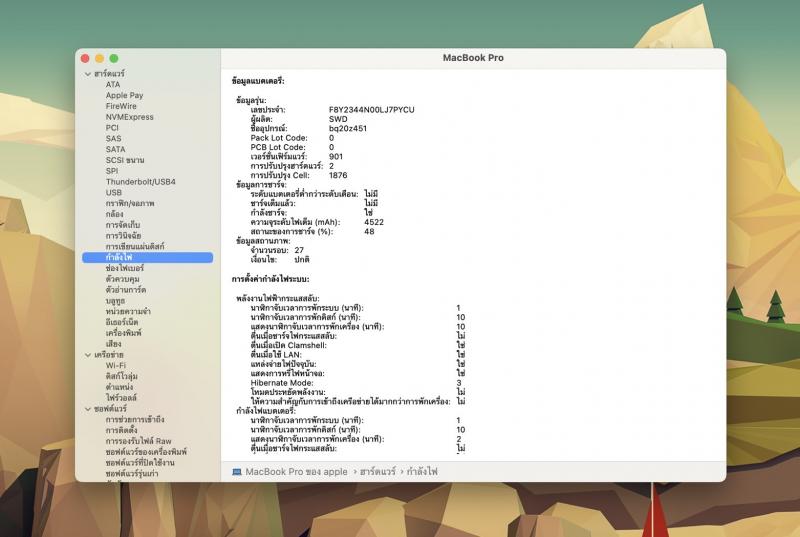This screenshot has width=800, height=537.
Task: Select การวินิจฉัย in the sidebar
Action: 123,236
